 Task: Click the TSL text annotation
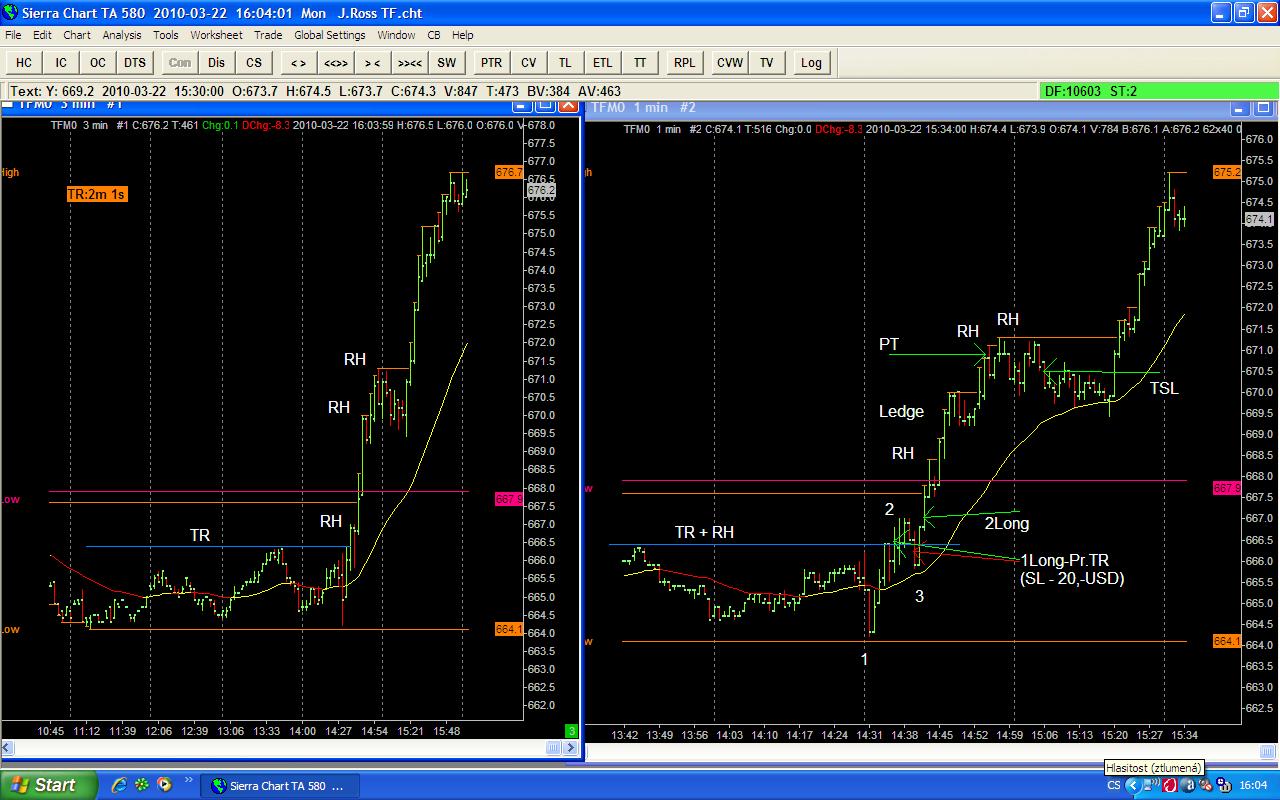click(x=1164, y=388)
